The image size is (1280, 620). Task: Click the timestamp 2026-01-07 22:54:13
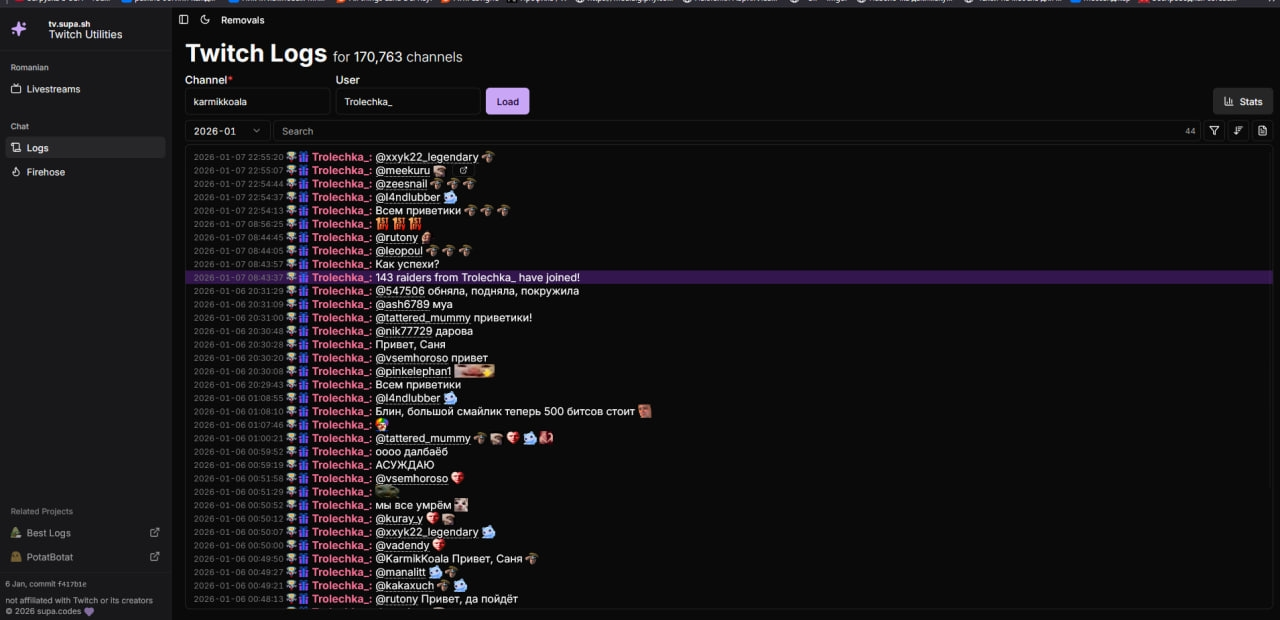[238, 211]
